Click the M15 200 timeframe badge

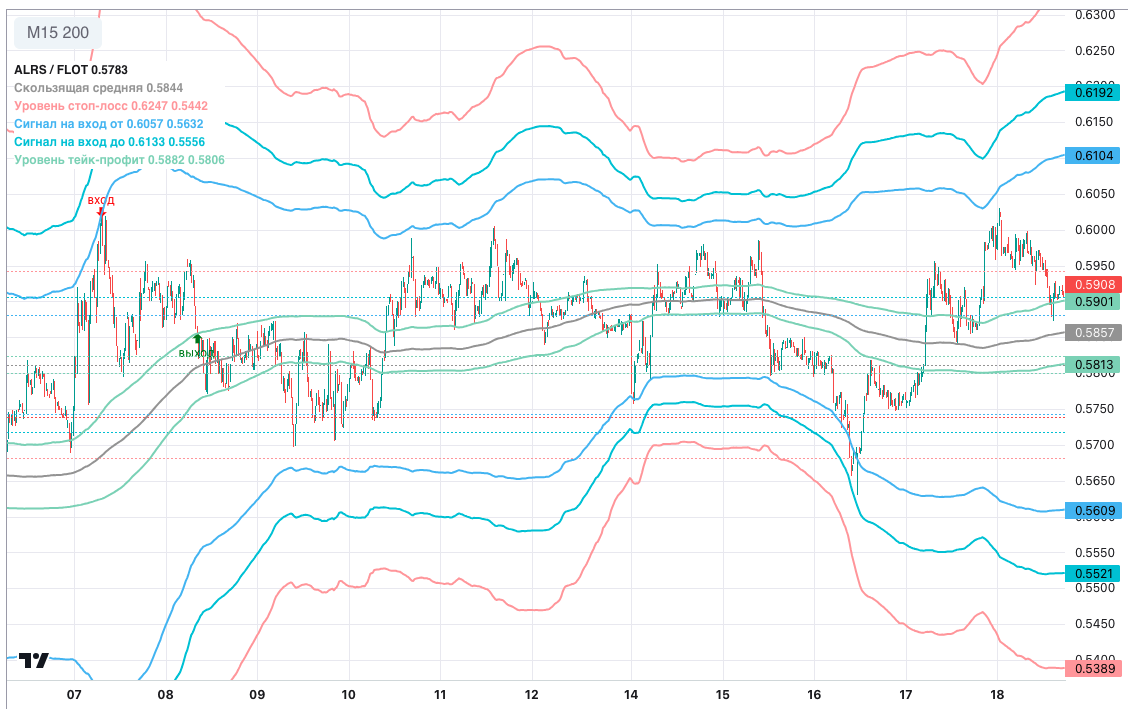tap(58, 33)
